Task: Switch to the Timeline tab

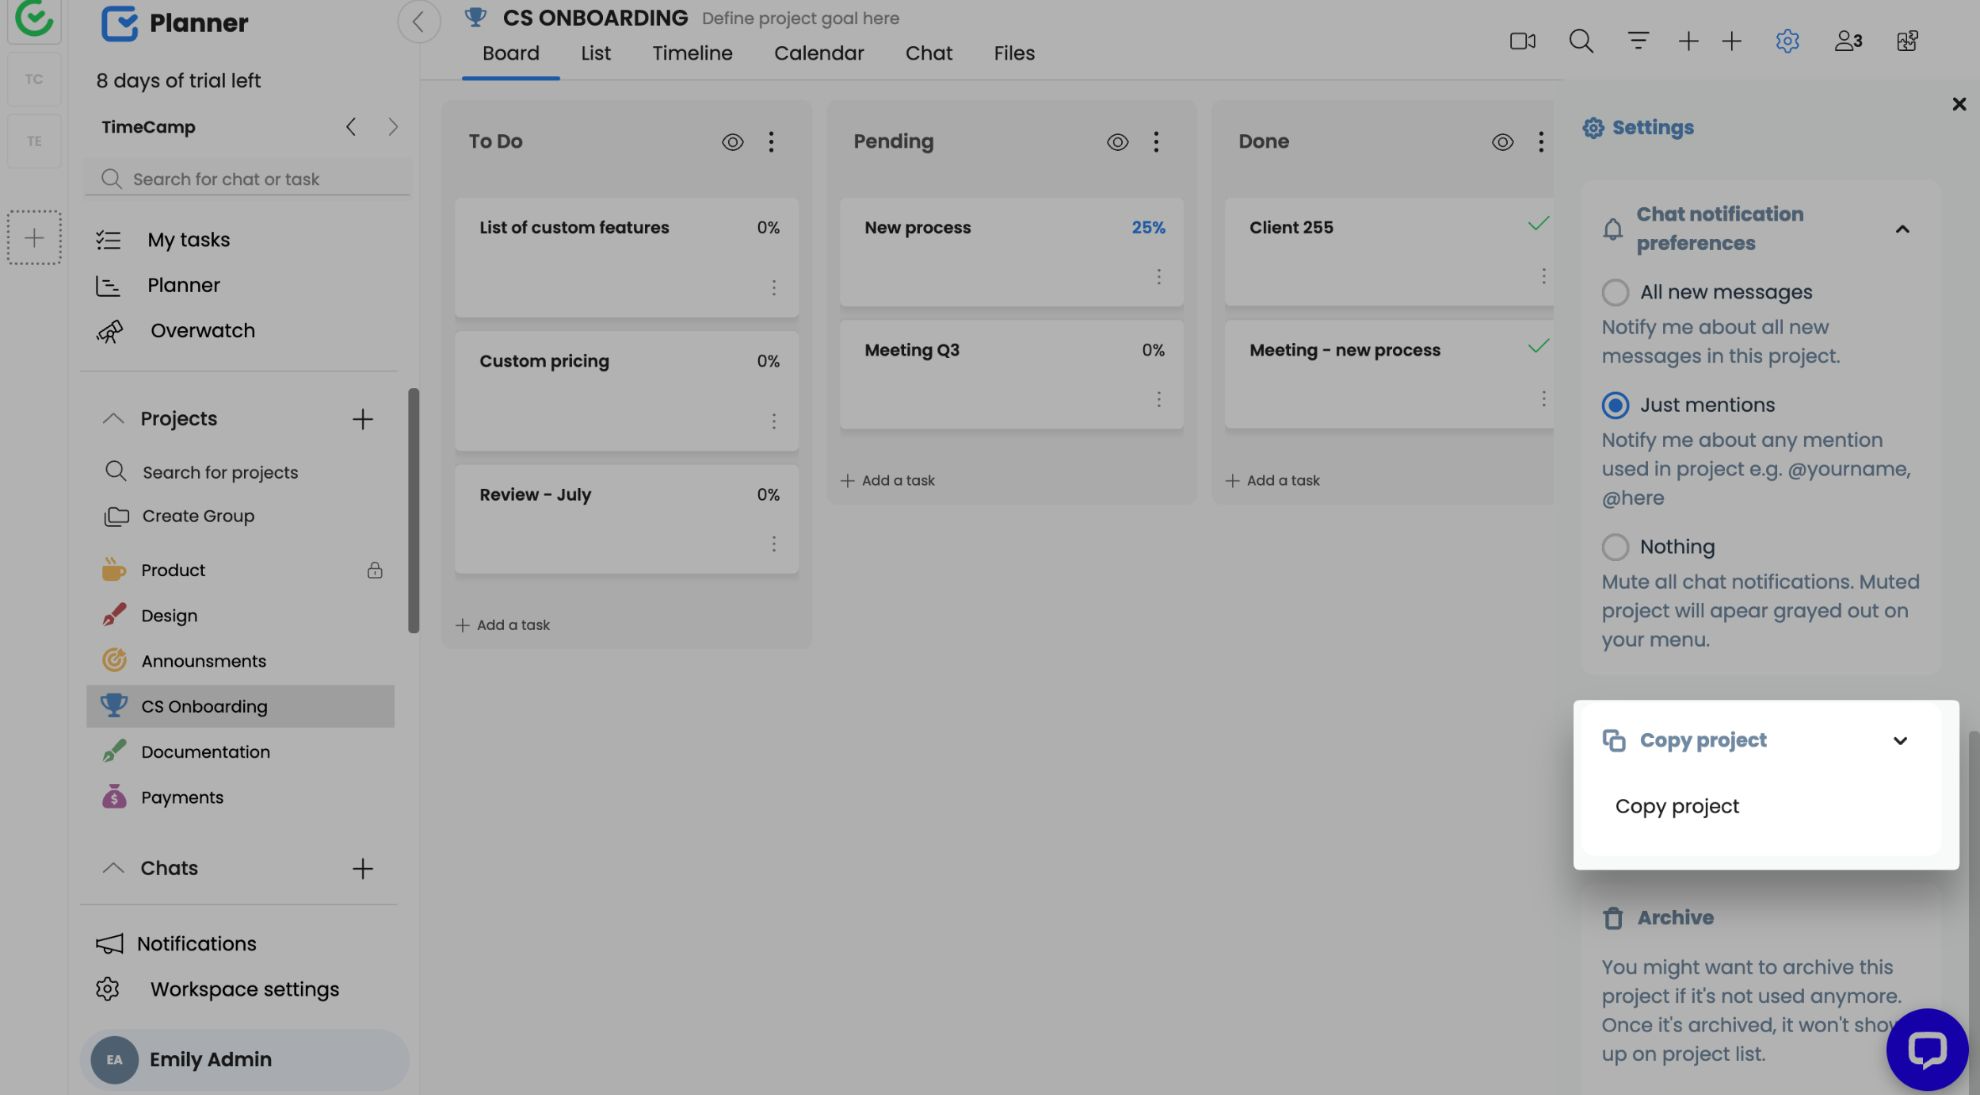Action: 692,54
